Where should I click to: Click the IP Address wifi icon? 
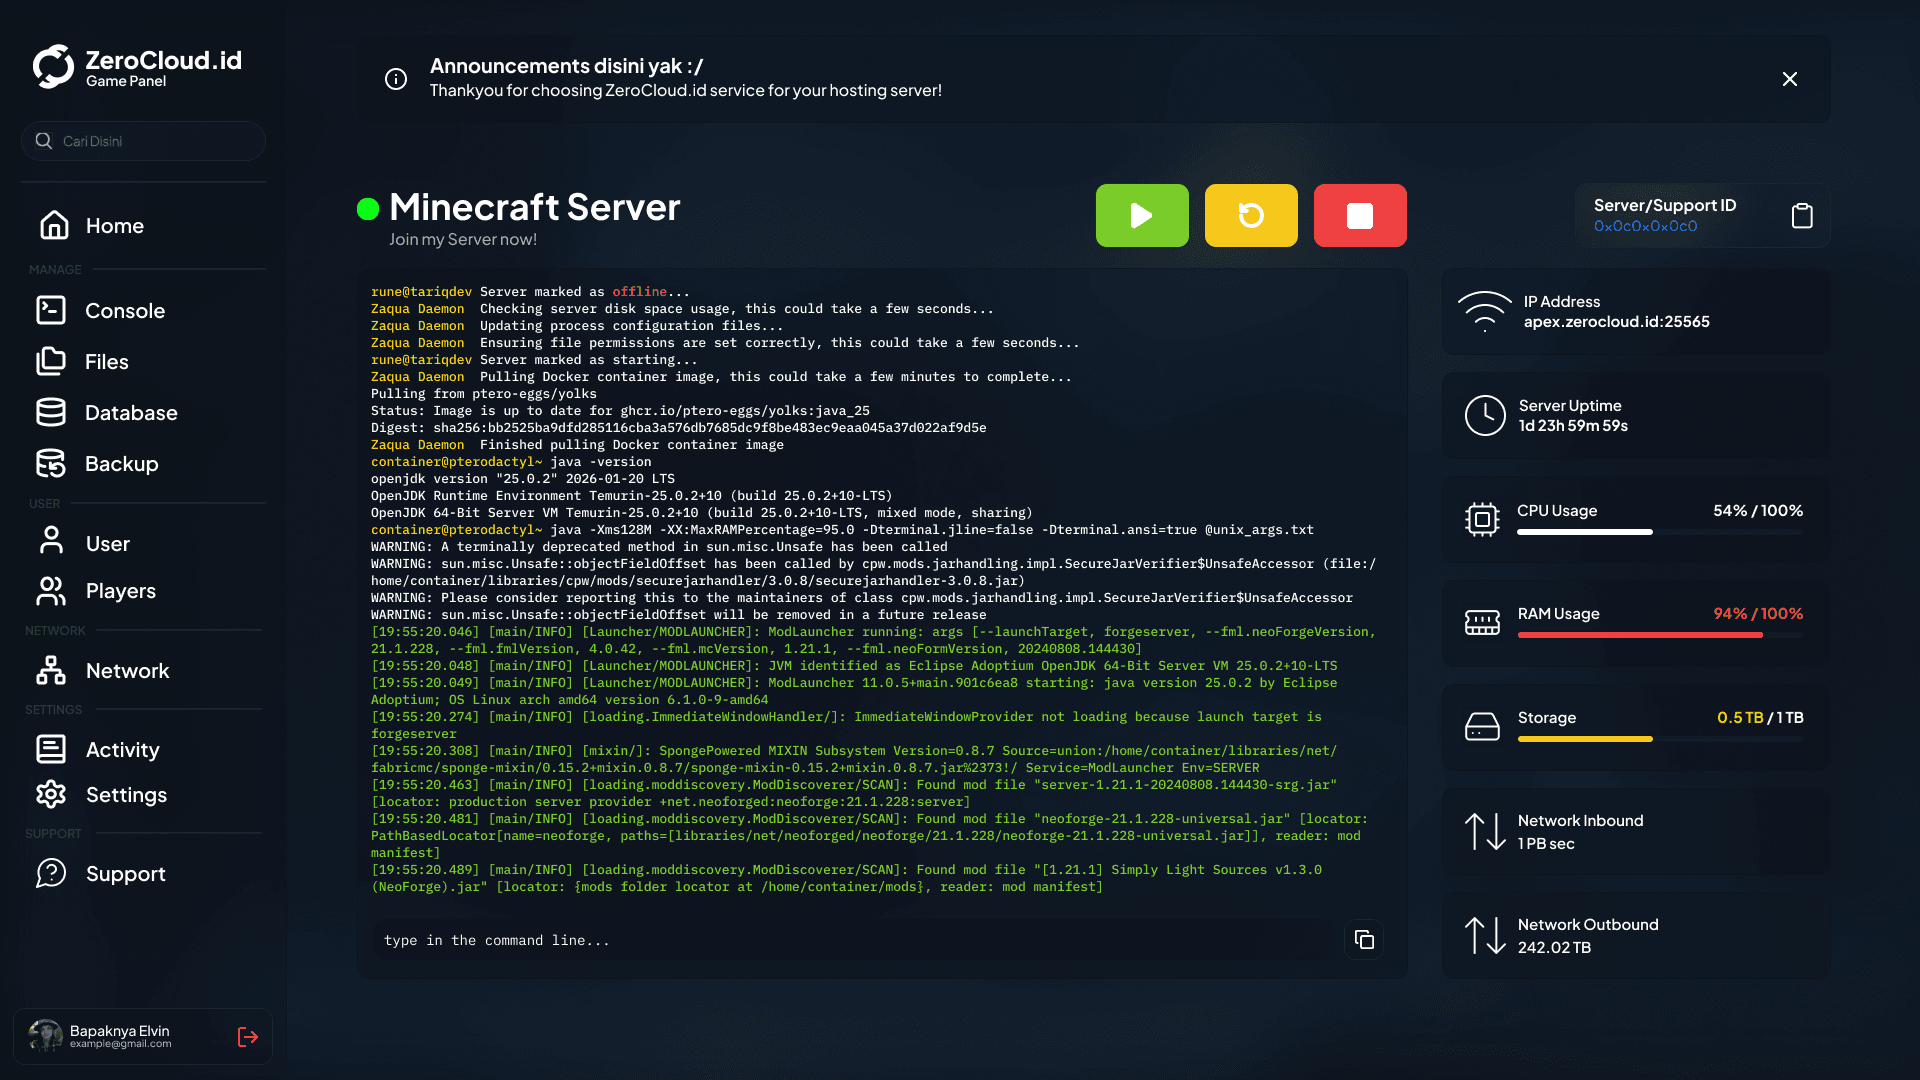pyautogui.click(x=1485, y=311)
